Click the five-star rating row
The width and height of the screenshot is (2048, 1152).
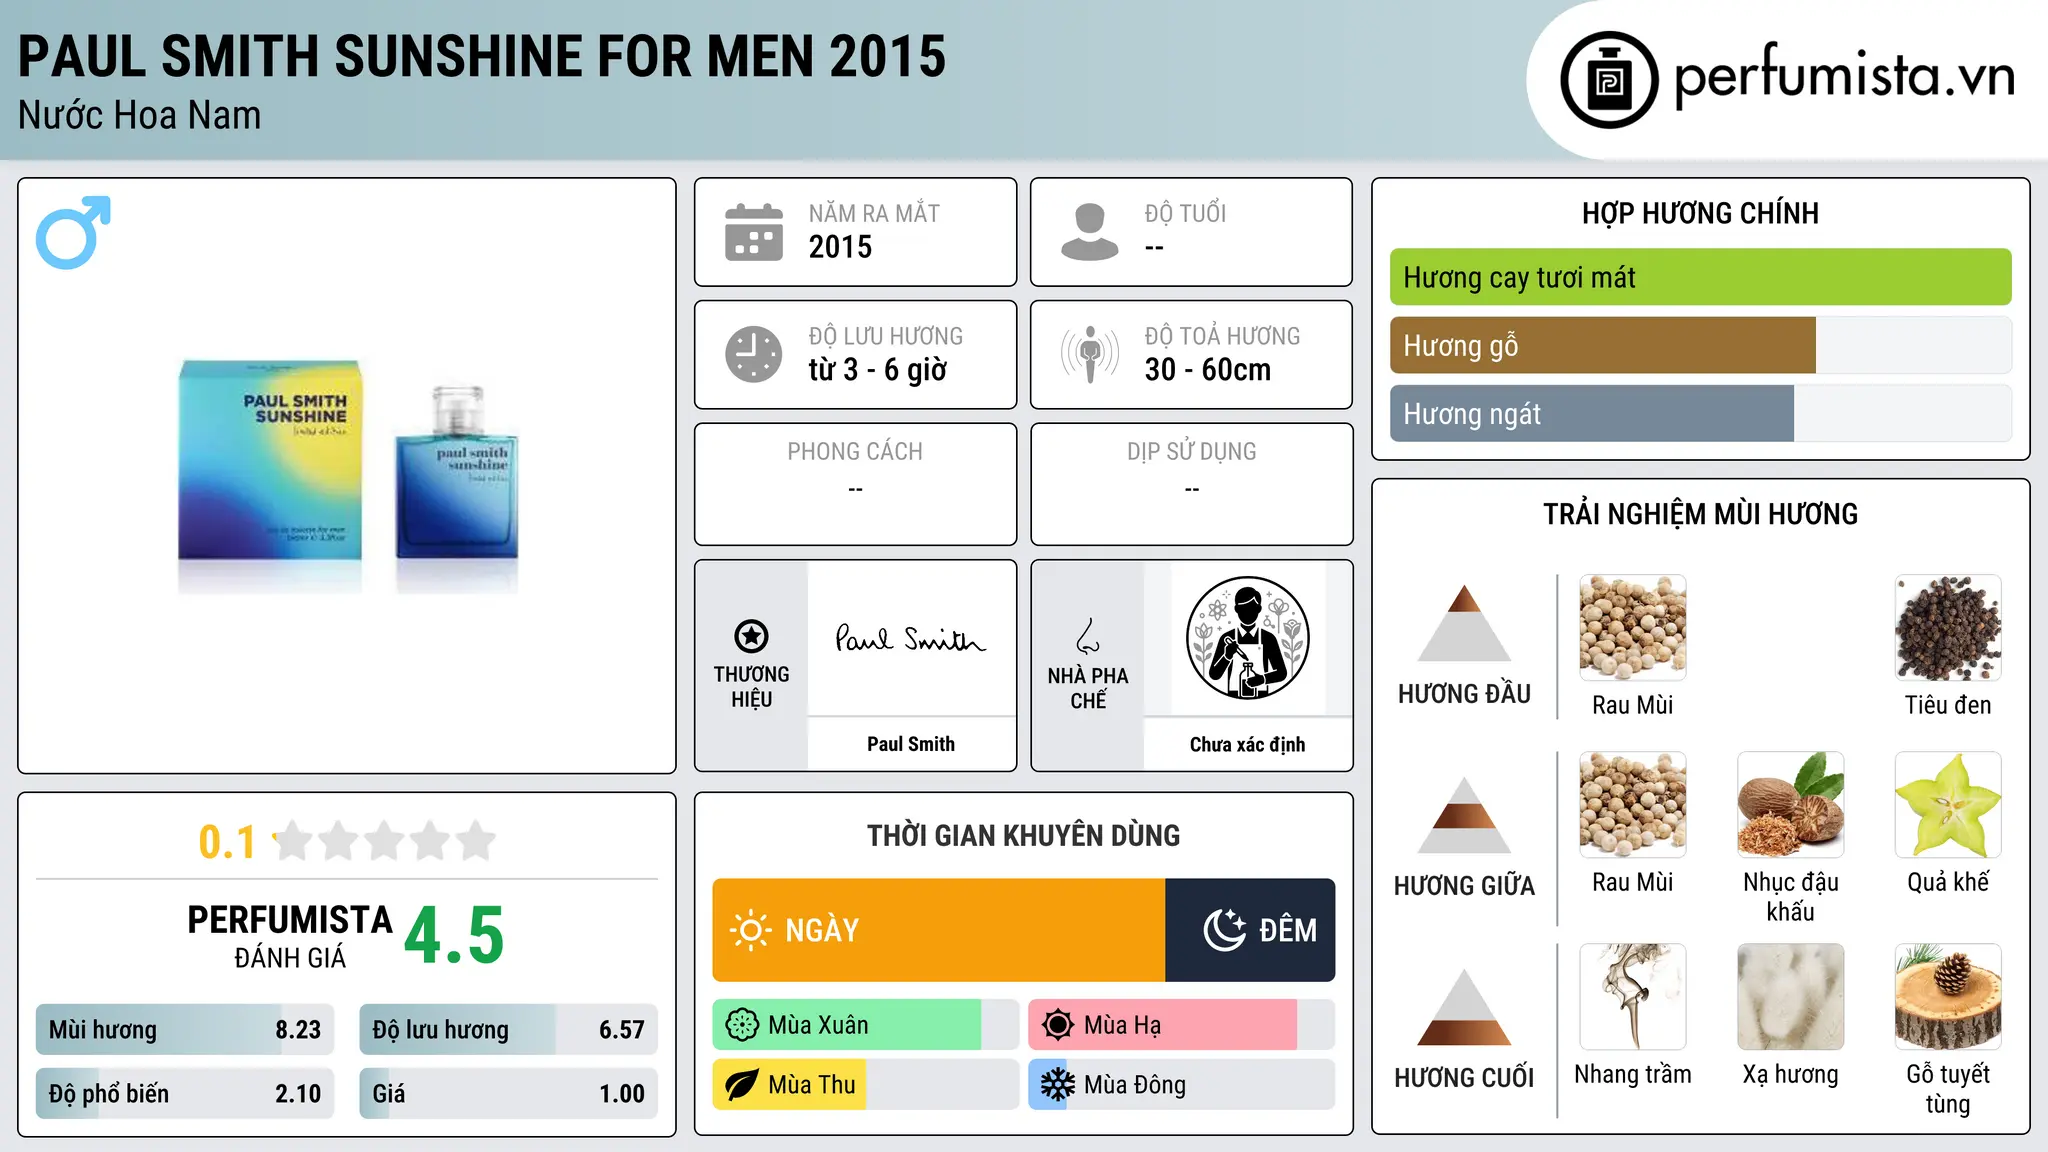tap(385, 841)
